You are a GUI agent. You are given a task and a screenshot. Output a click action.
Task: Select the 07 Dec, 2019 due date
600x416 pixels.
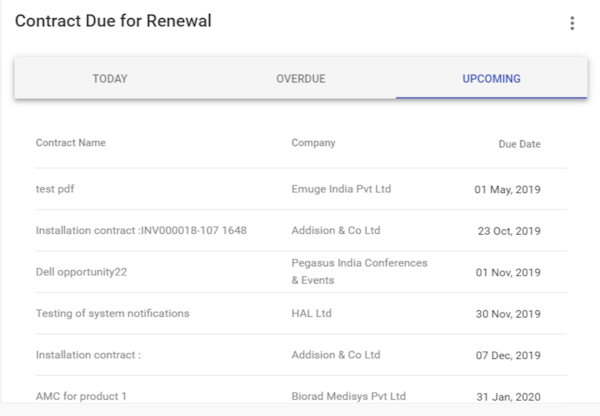(507, 355)
